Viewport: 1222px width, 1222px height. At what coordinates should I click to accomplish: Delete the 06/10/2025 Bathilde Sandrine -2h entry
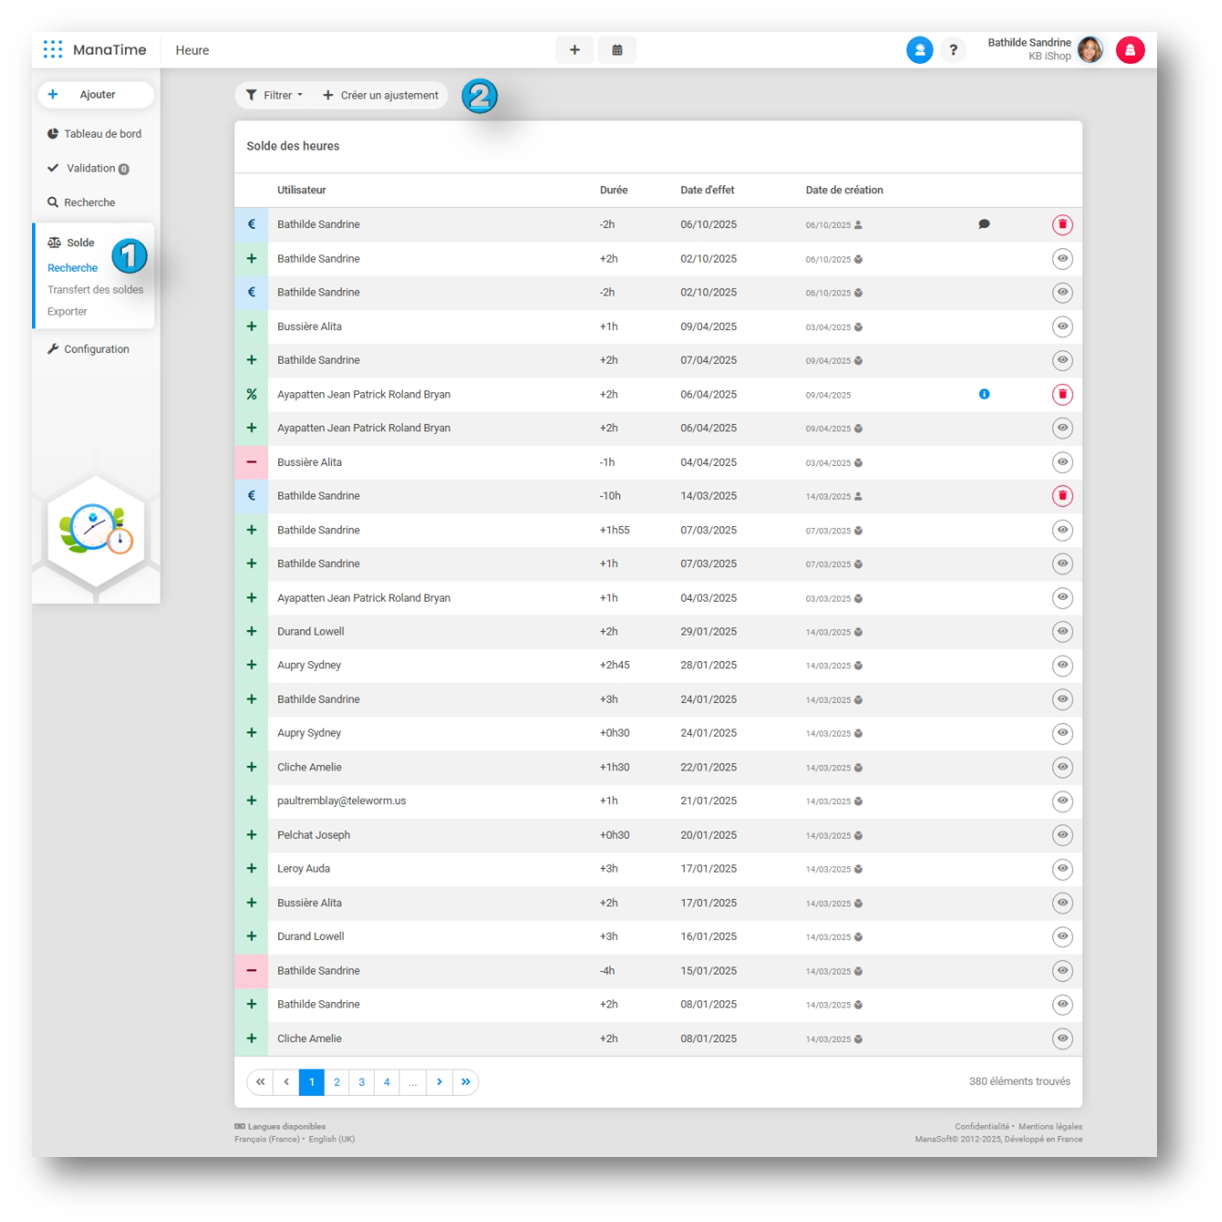(x=1062, y=225)
